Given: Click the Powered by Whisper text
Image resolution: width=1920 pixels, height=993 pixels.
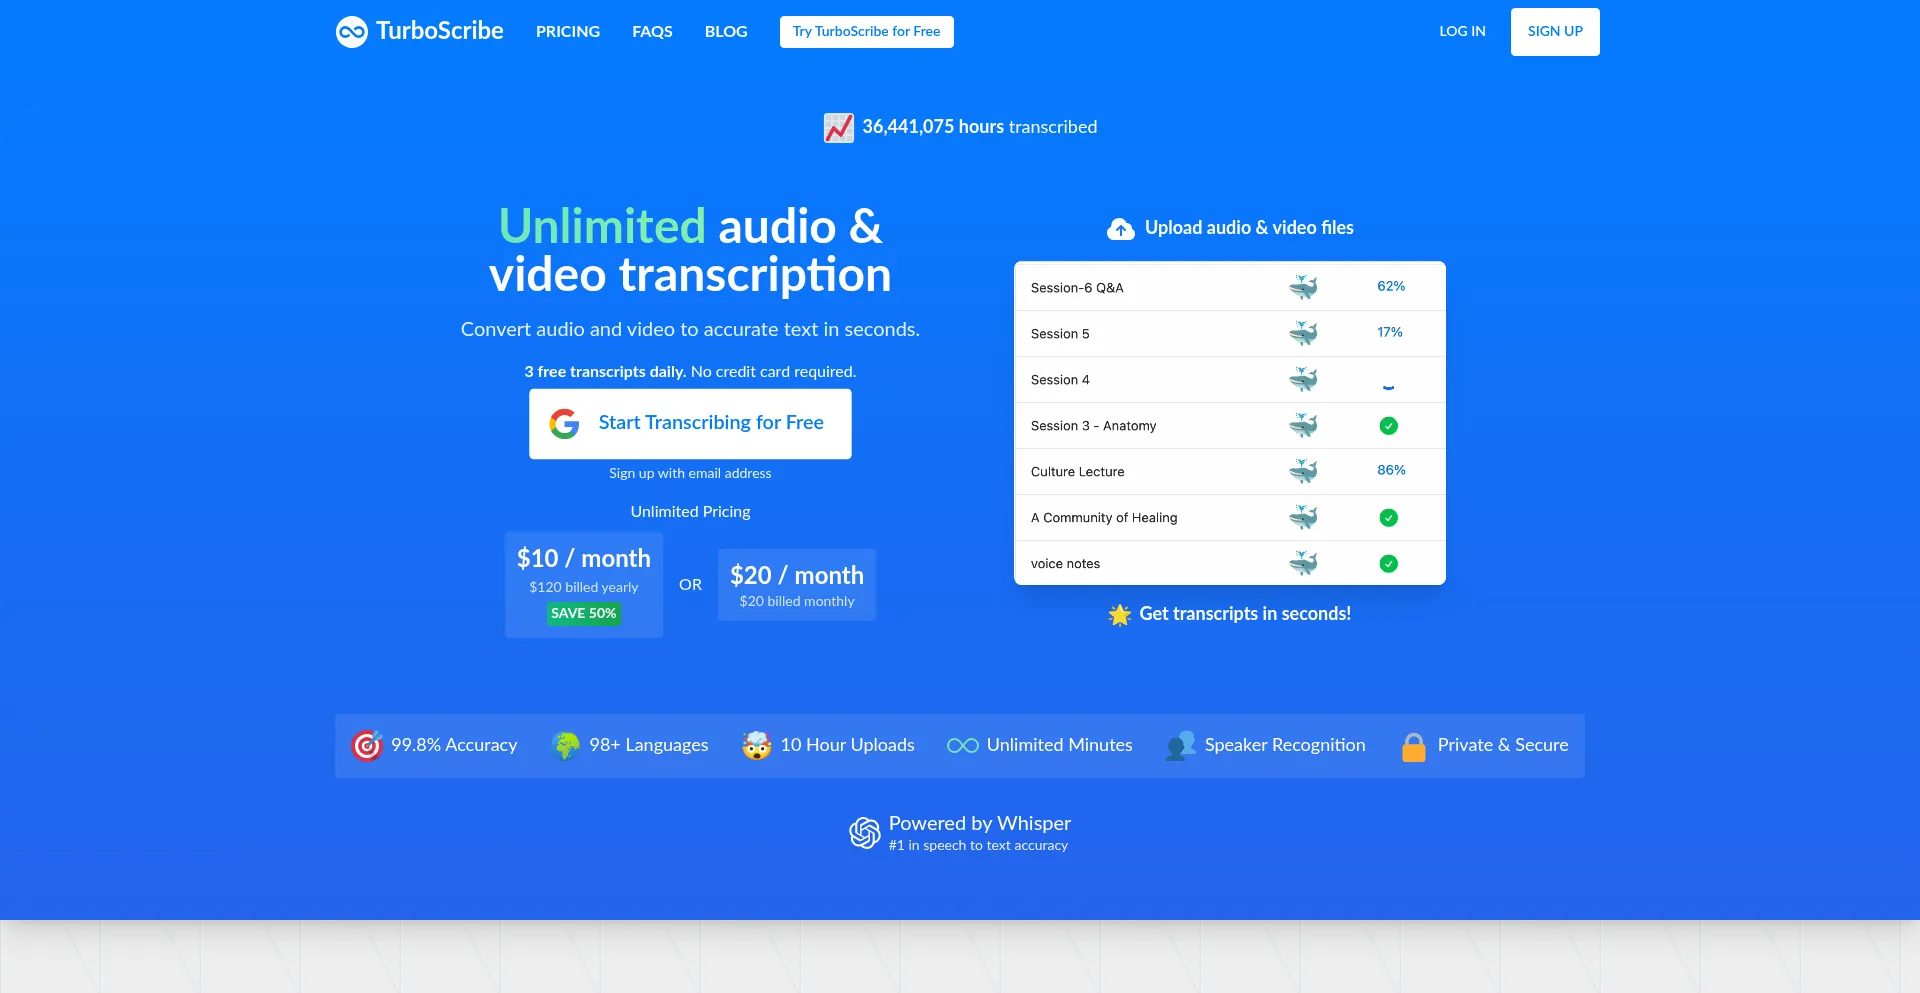Looking at the screenshot, I should coord(979,823).
